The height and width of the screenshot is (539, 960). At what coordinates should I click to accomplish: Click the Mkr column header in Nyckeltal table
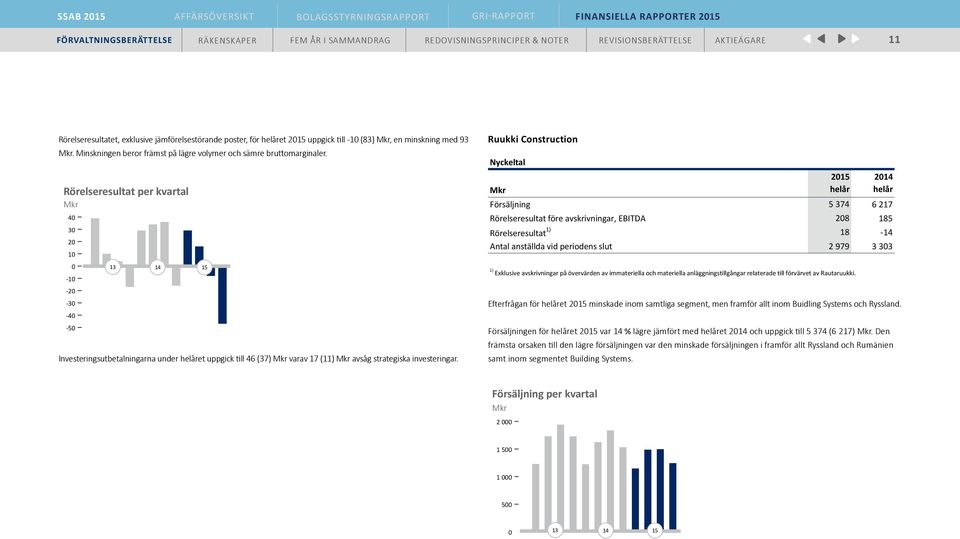coord(497,190)
